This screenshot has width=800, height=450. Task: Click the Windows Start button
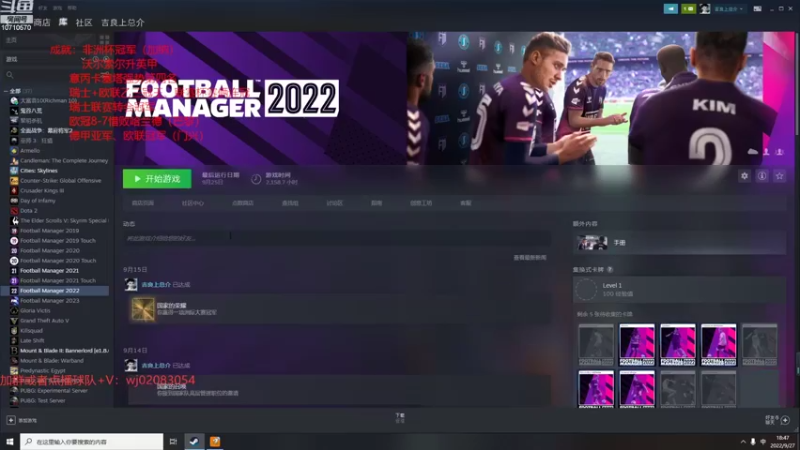[9, 441]
